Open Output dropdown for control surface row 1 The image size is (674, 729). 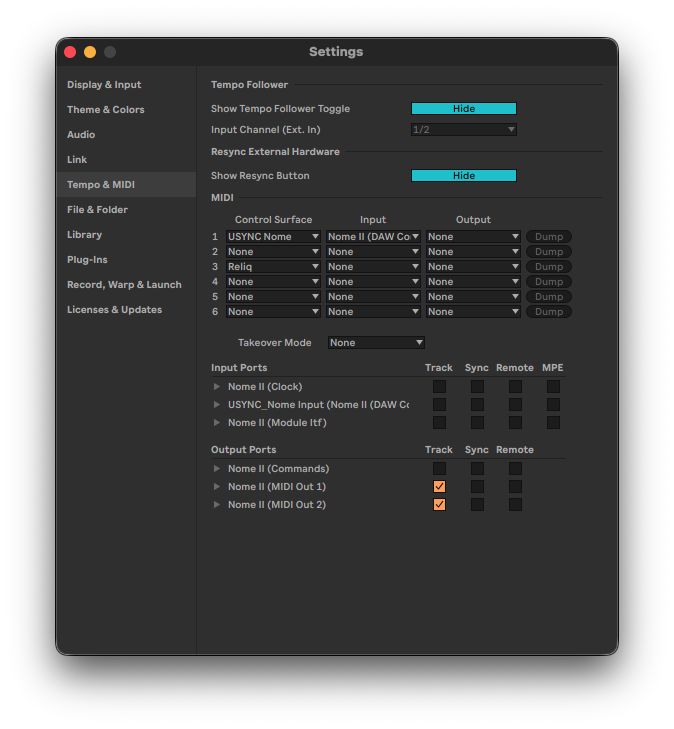[473, 237]
